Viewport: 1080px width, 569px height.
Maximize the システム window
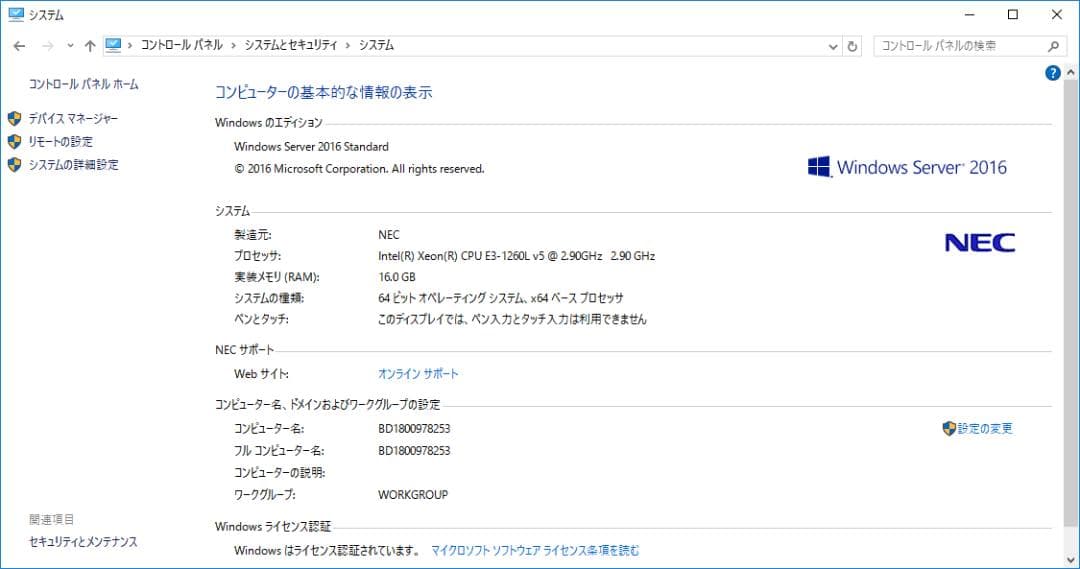[1012, 14]
